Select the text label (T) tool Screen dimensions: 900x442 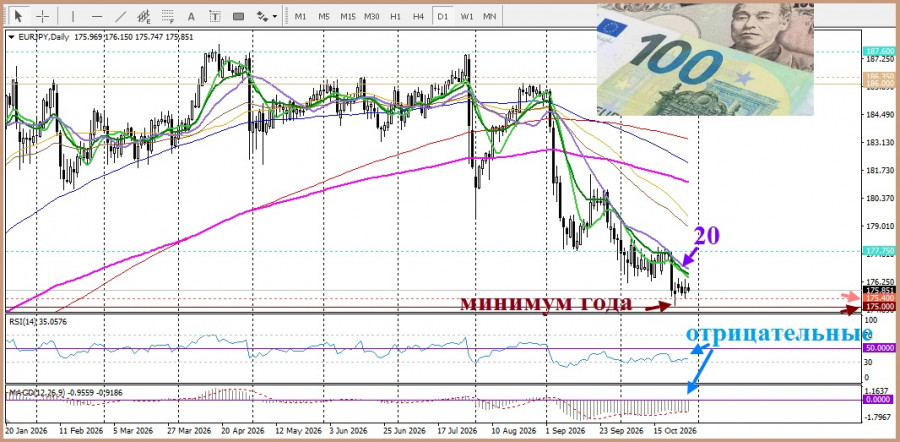tap(215, 16)
